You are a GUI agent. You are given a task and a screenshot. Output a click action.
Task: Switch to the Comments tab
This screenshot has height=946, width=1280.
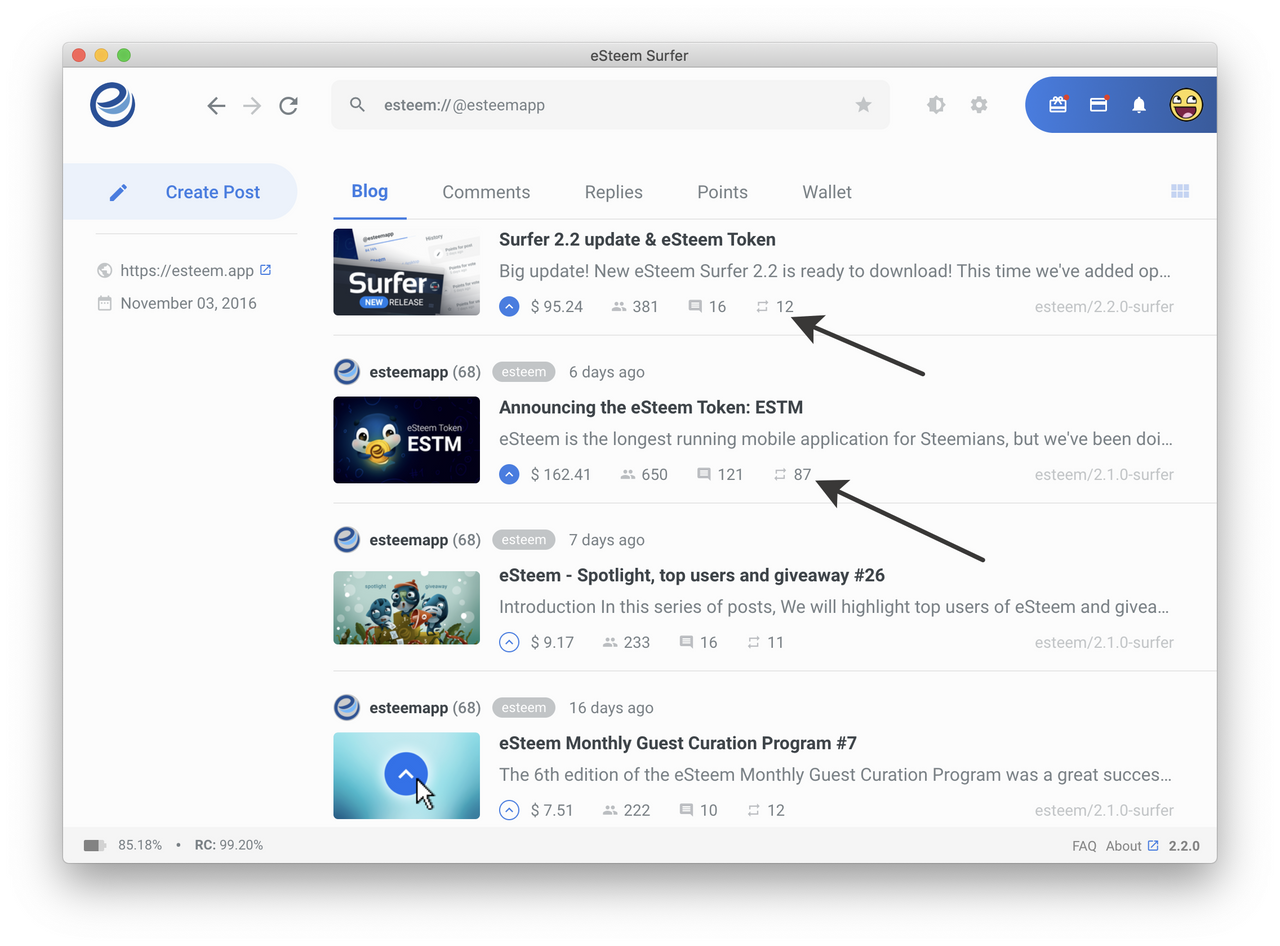486,192
